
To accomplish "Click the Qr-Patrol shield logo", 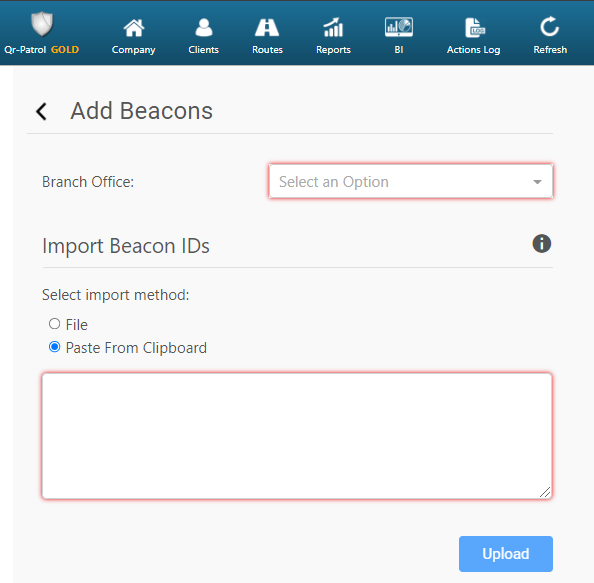I will 42,24.
